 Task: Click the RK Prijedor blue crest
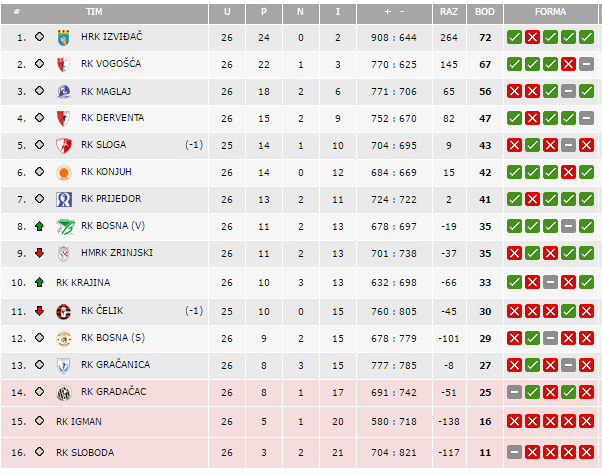click(64, 199)
